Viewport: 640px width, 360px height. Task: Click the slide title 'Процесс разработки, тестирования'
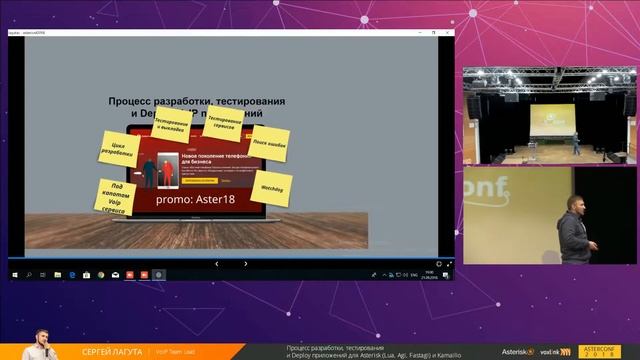click(x=197, y=101)
